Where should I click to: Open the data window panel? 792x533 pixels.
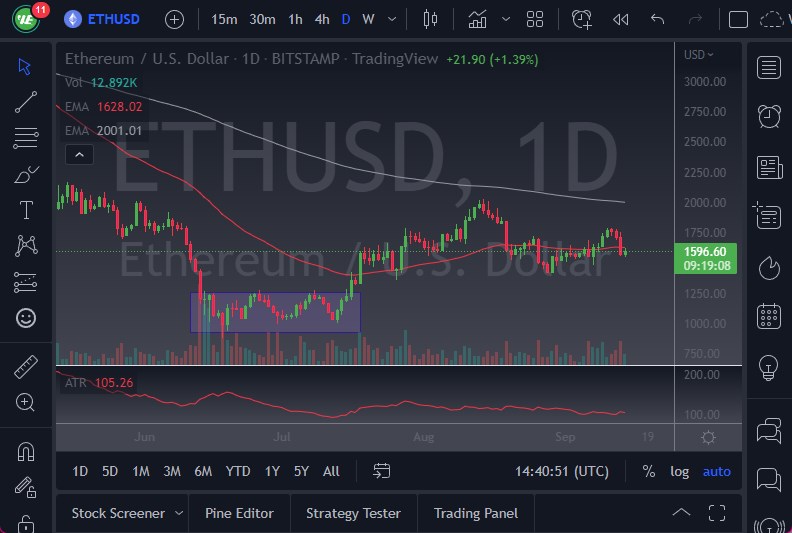[767, 216]
